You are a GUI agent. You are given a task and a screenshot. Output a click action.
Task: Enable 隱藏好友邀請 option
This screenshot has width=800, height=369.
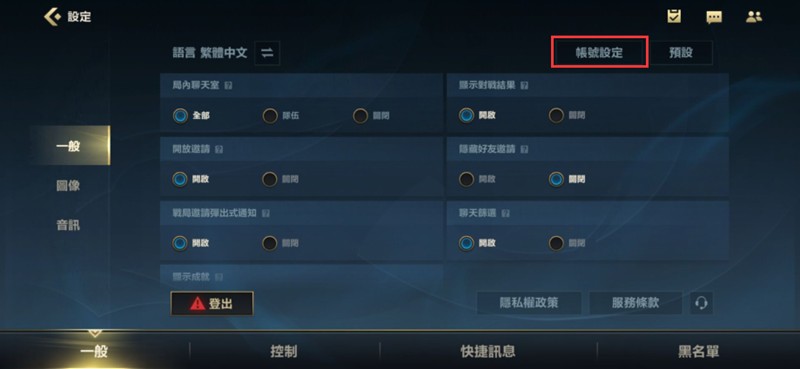(x=477, y=180)
